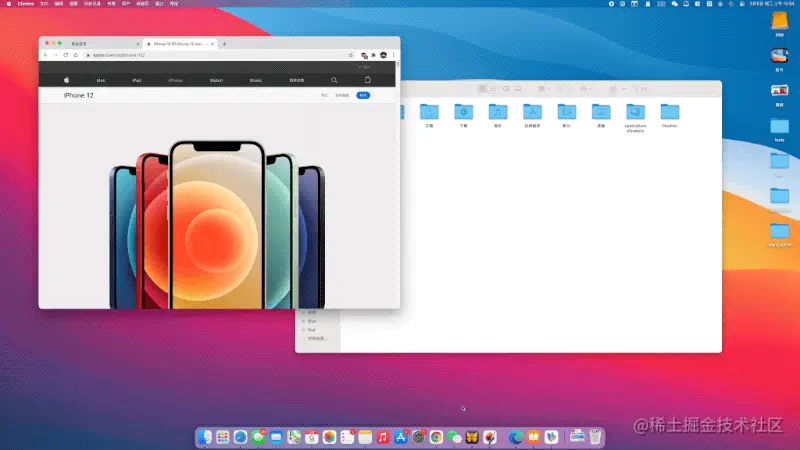
Task: Switch Finder to icon view
Action: coord(482,89)
